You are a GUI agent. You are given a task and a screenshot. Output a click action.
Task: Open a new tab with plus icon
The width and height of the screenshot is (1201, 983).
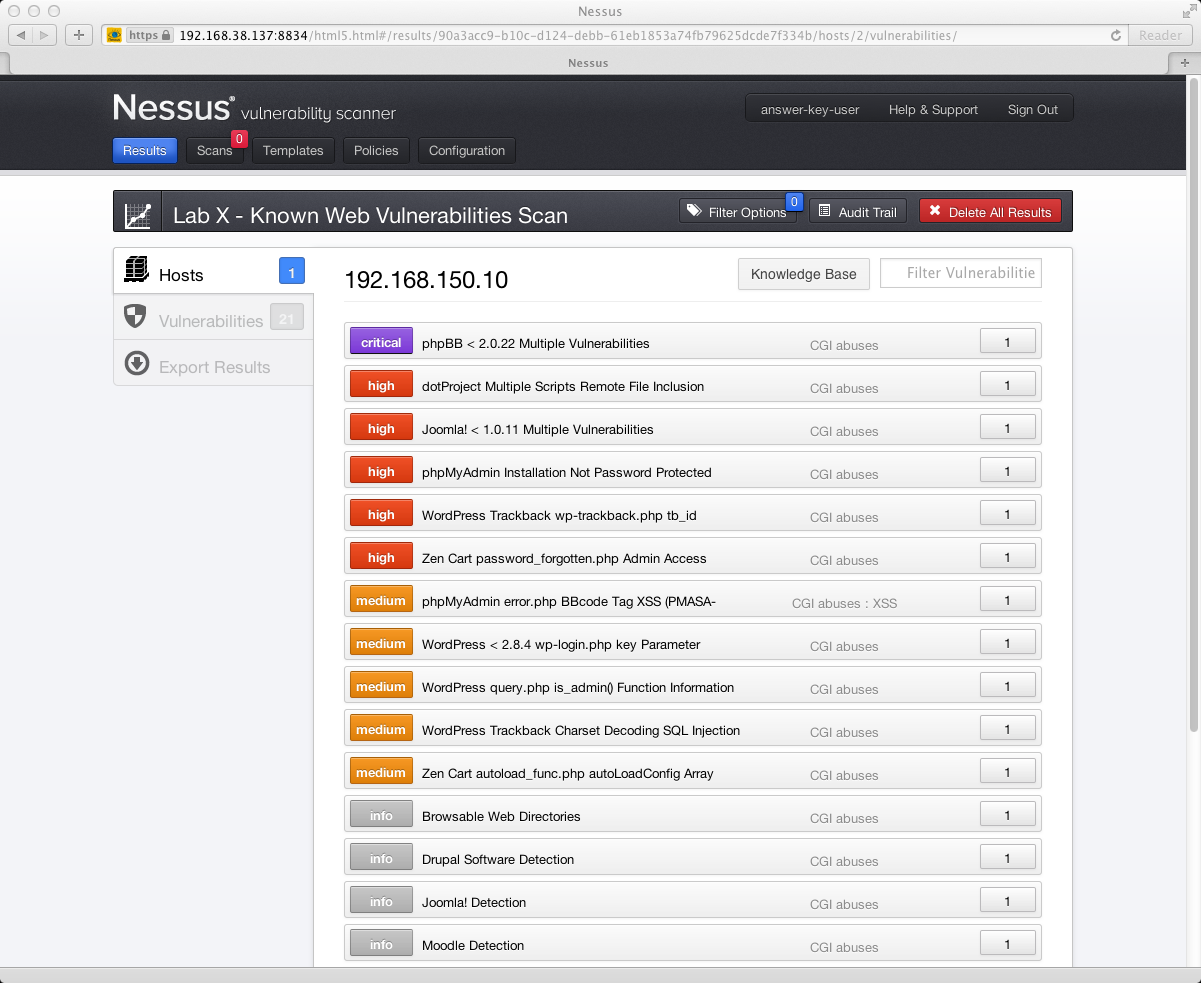point(1185,62)
